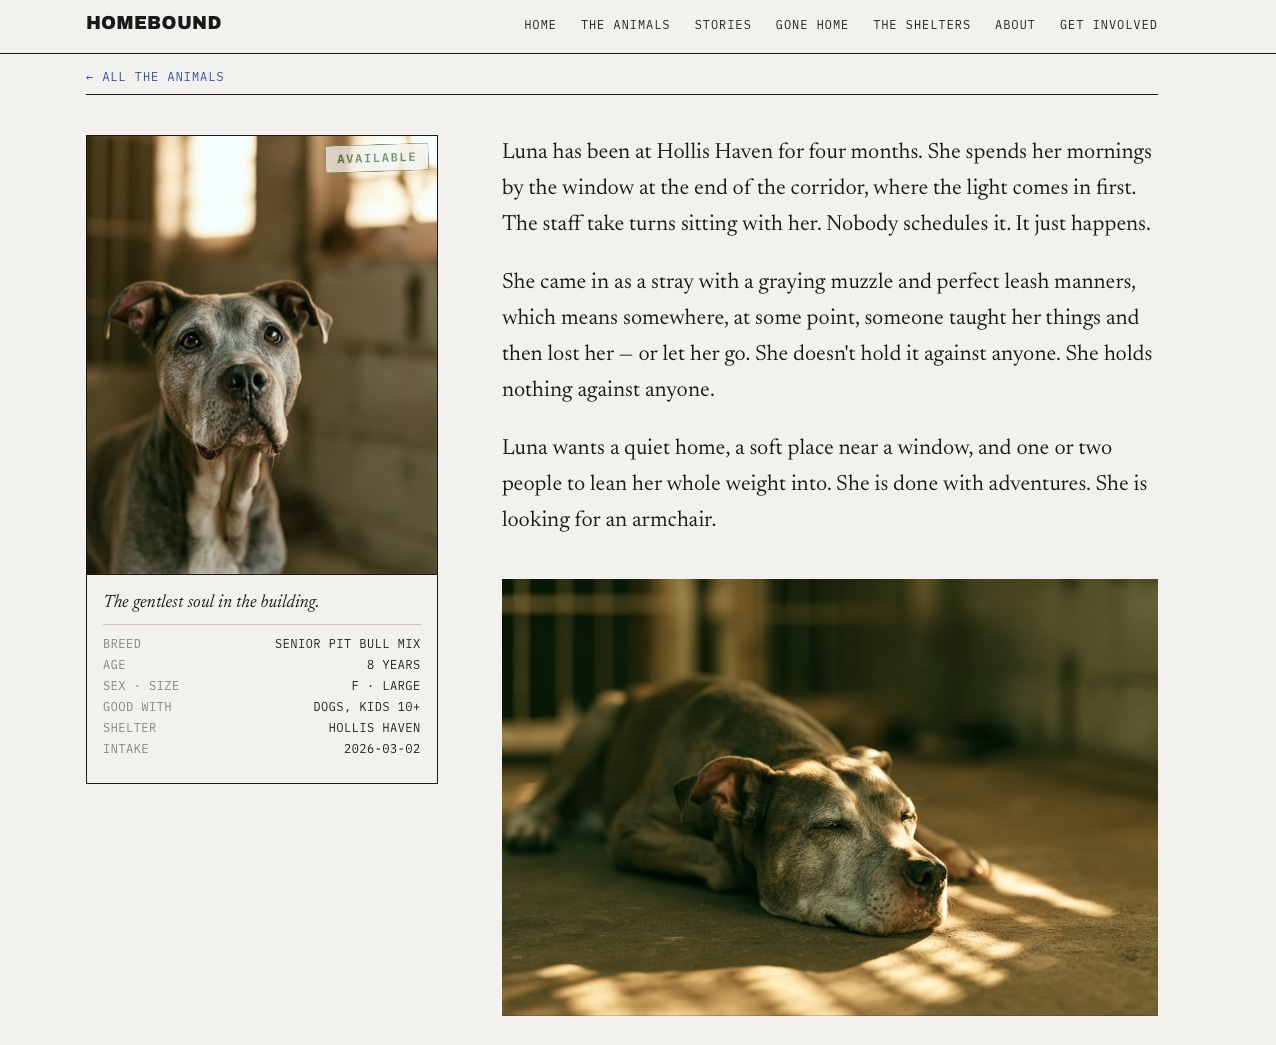This screenshot has width=1276, height=1045.
Task: Click the BREED label
Action: click(x=122, y=644)
